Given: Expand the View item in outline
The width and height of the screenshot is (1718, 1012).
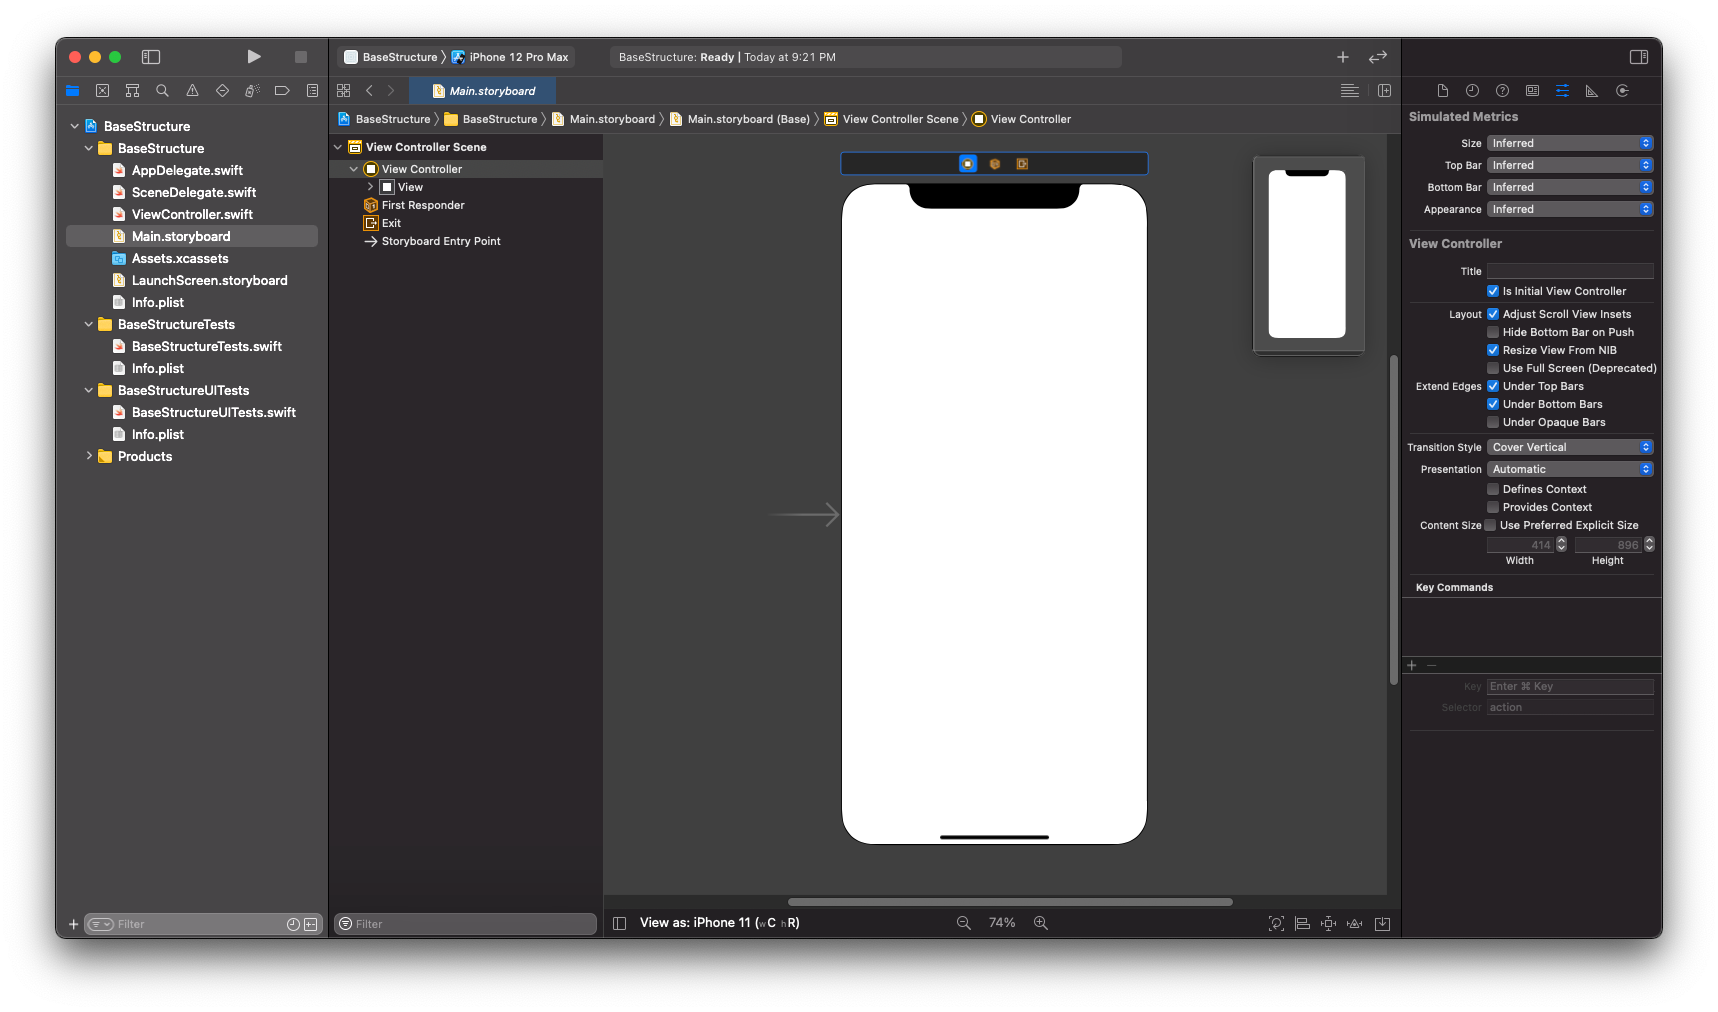Looking at the screenshot, I should [370, 187].
